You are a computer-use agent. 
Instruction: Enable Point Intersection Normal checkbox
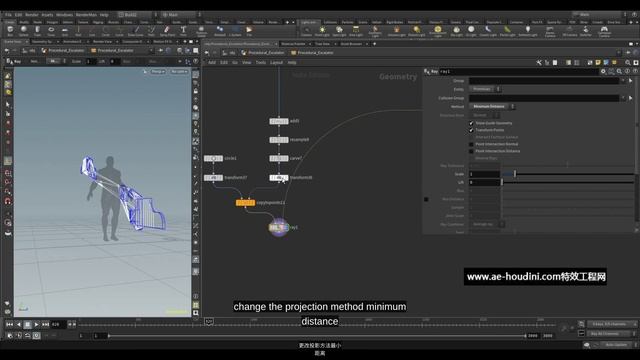point(471,144)
